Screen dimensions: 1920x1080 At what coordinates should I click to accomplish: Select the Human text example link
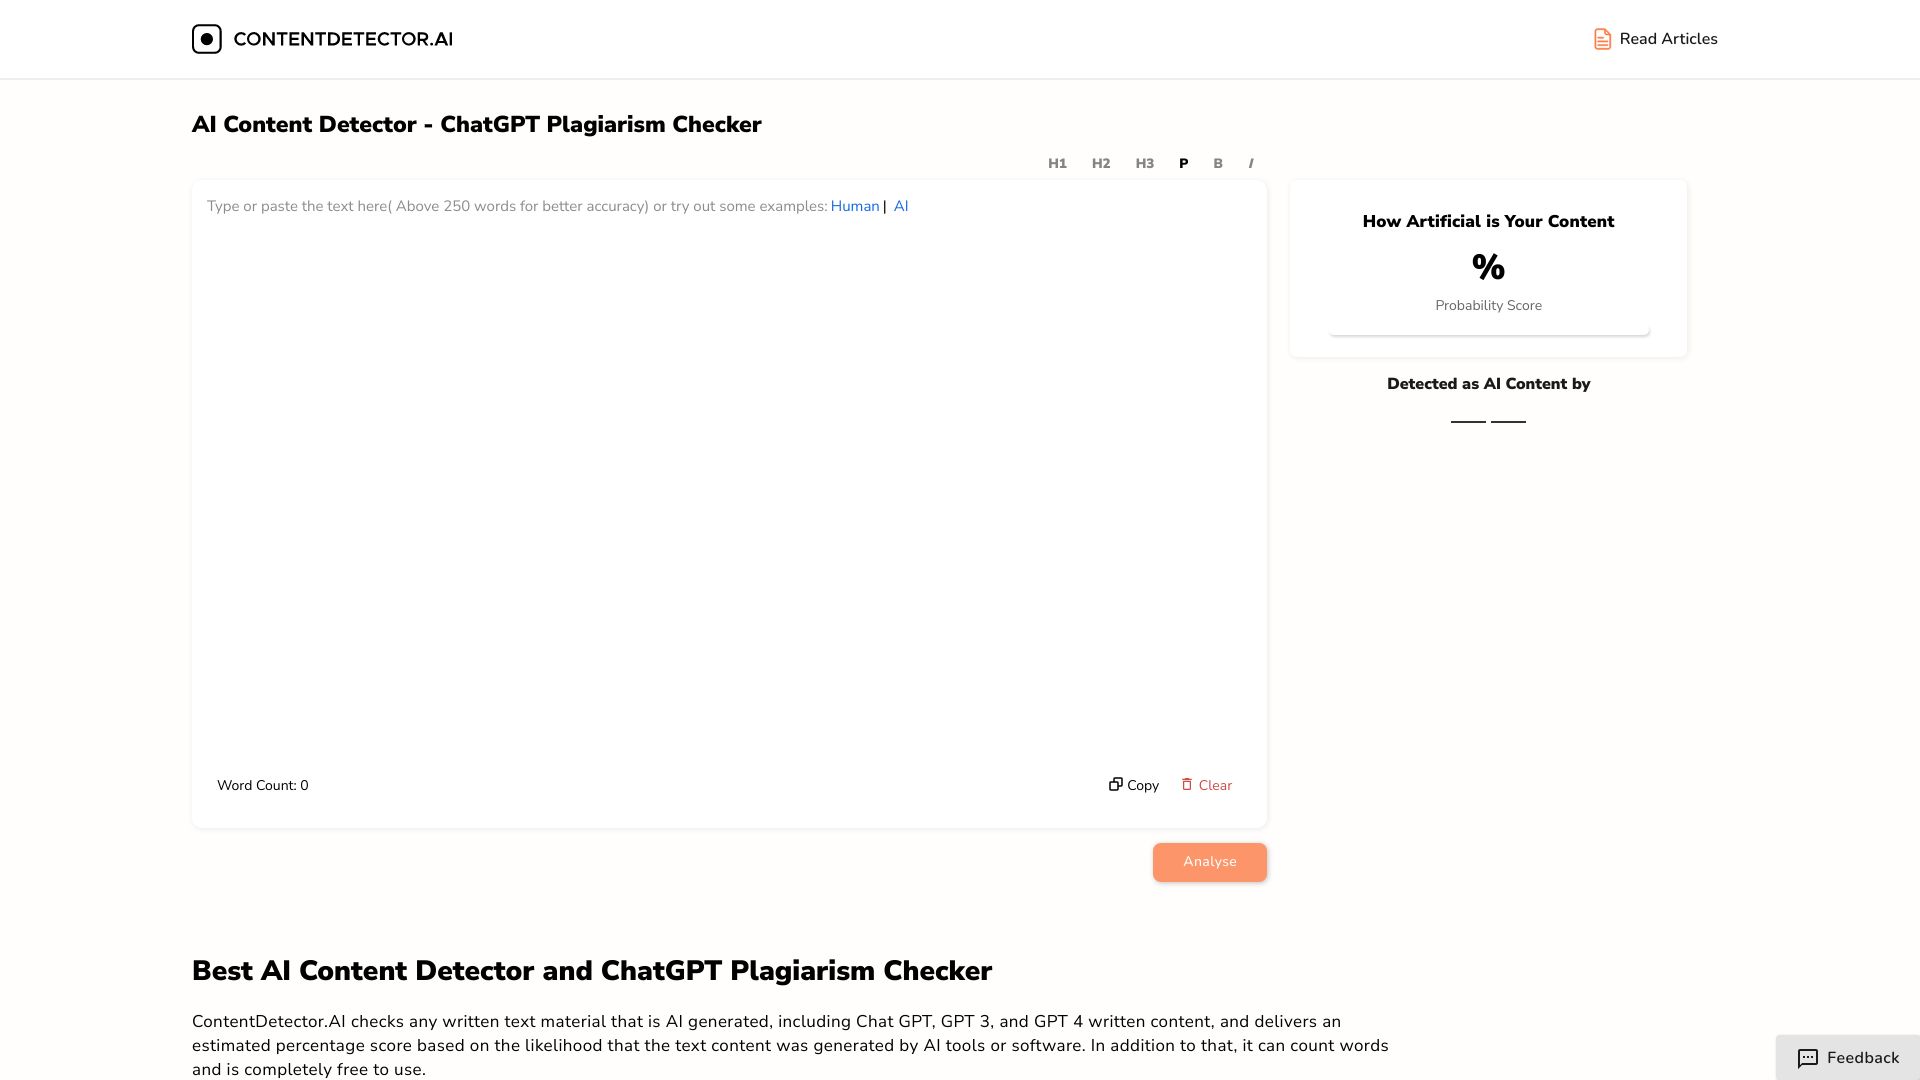tap(855, 206)
